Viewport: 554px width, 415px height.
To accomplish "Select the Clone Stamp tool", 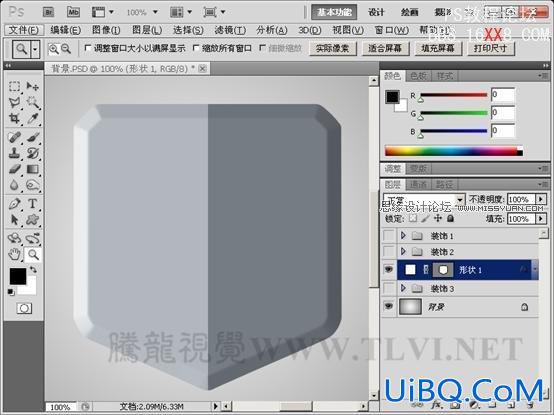I will point(14,153).
